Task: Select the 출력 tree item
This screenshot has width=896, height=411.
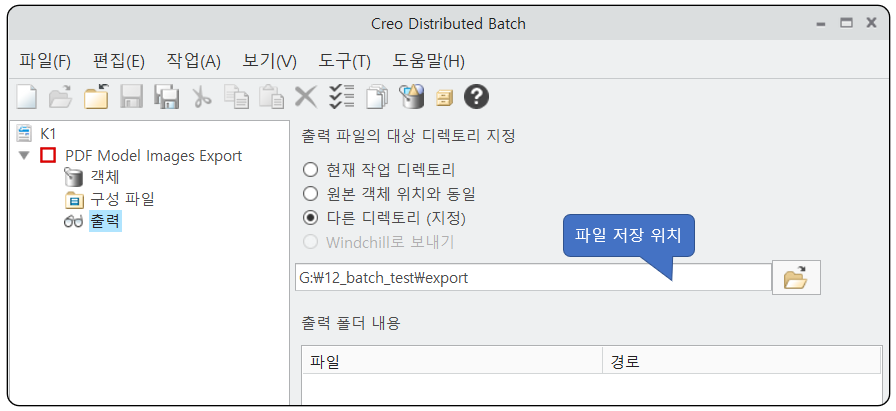Action: click(x=105, y=222)
